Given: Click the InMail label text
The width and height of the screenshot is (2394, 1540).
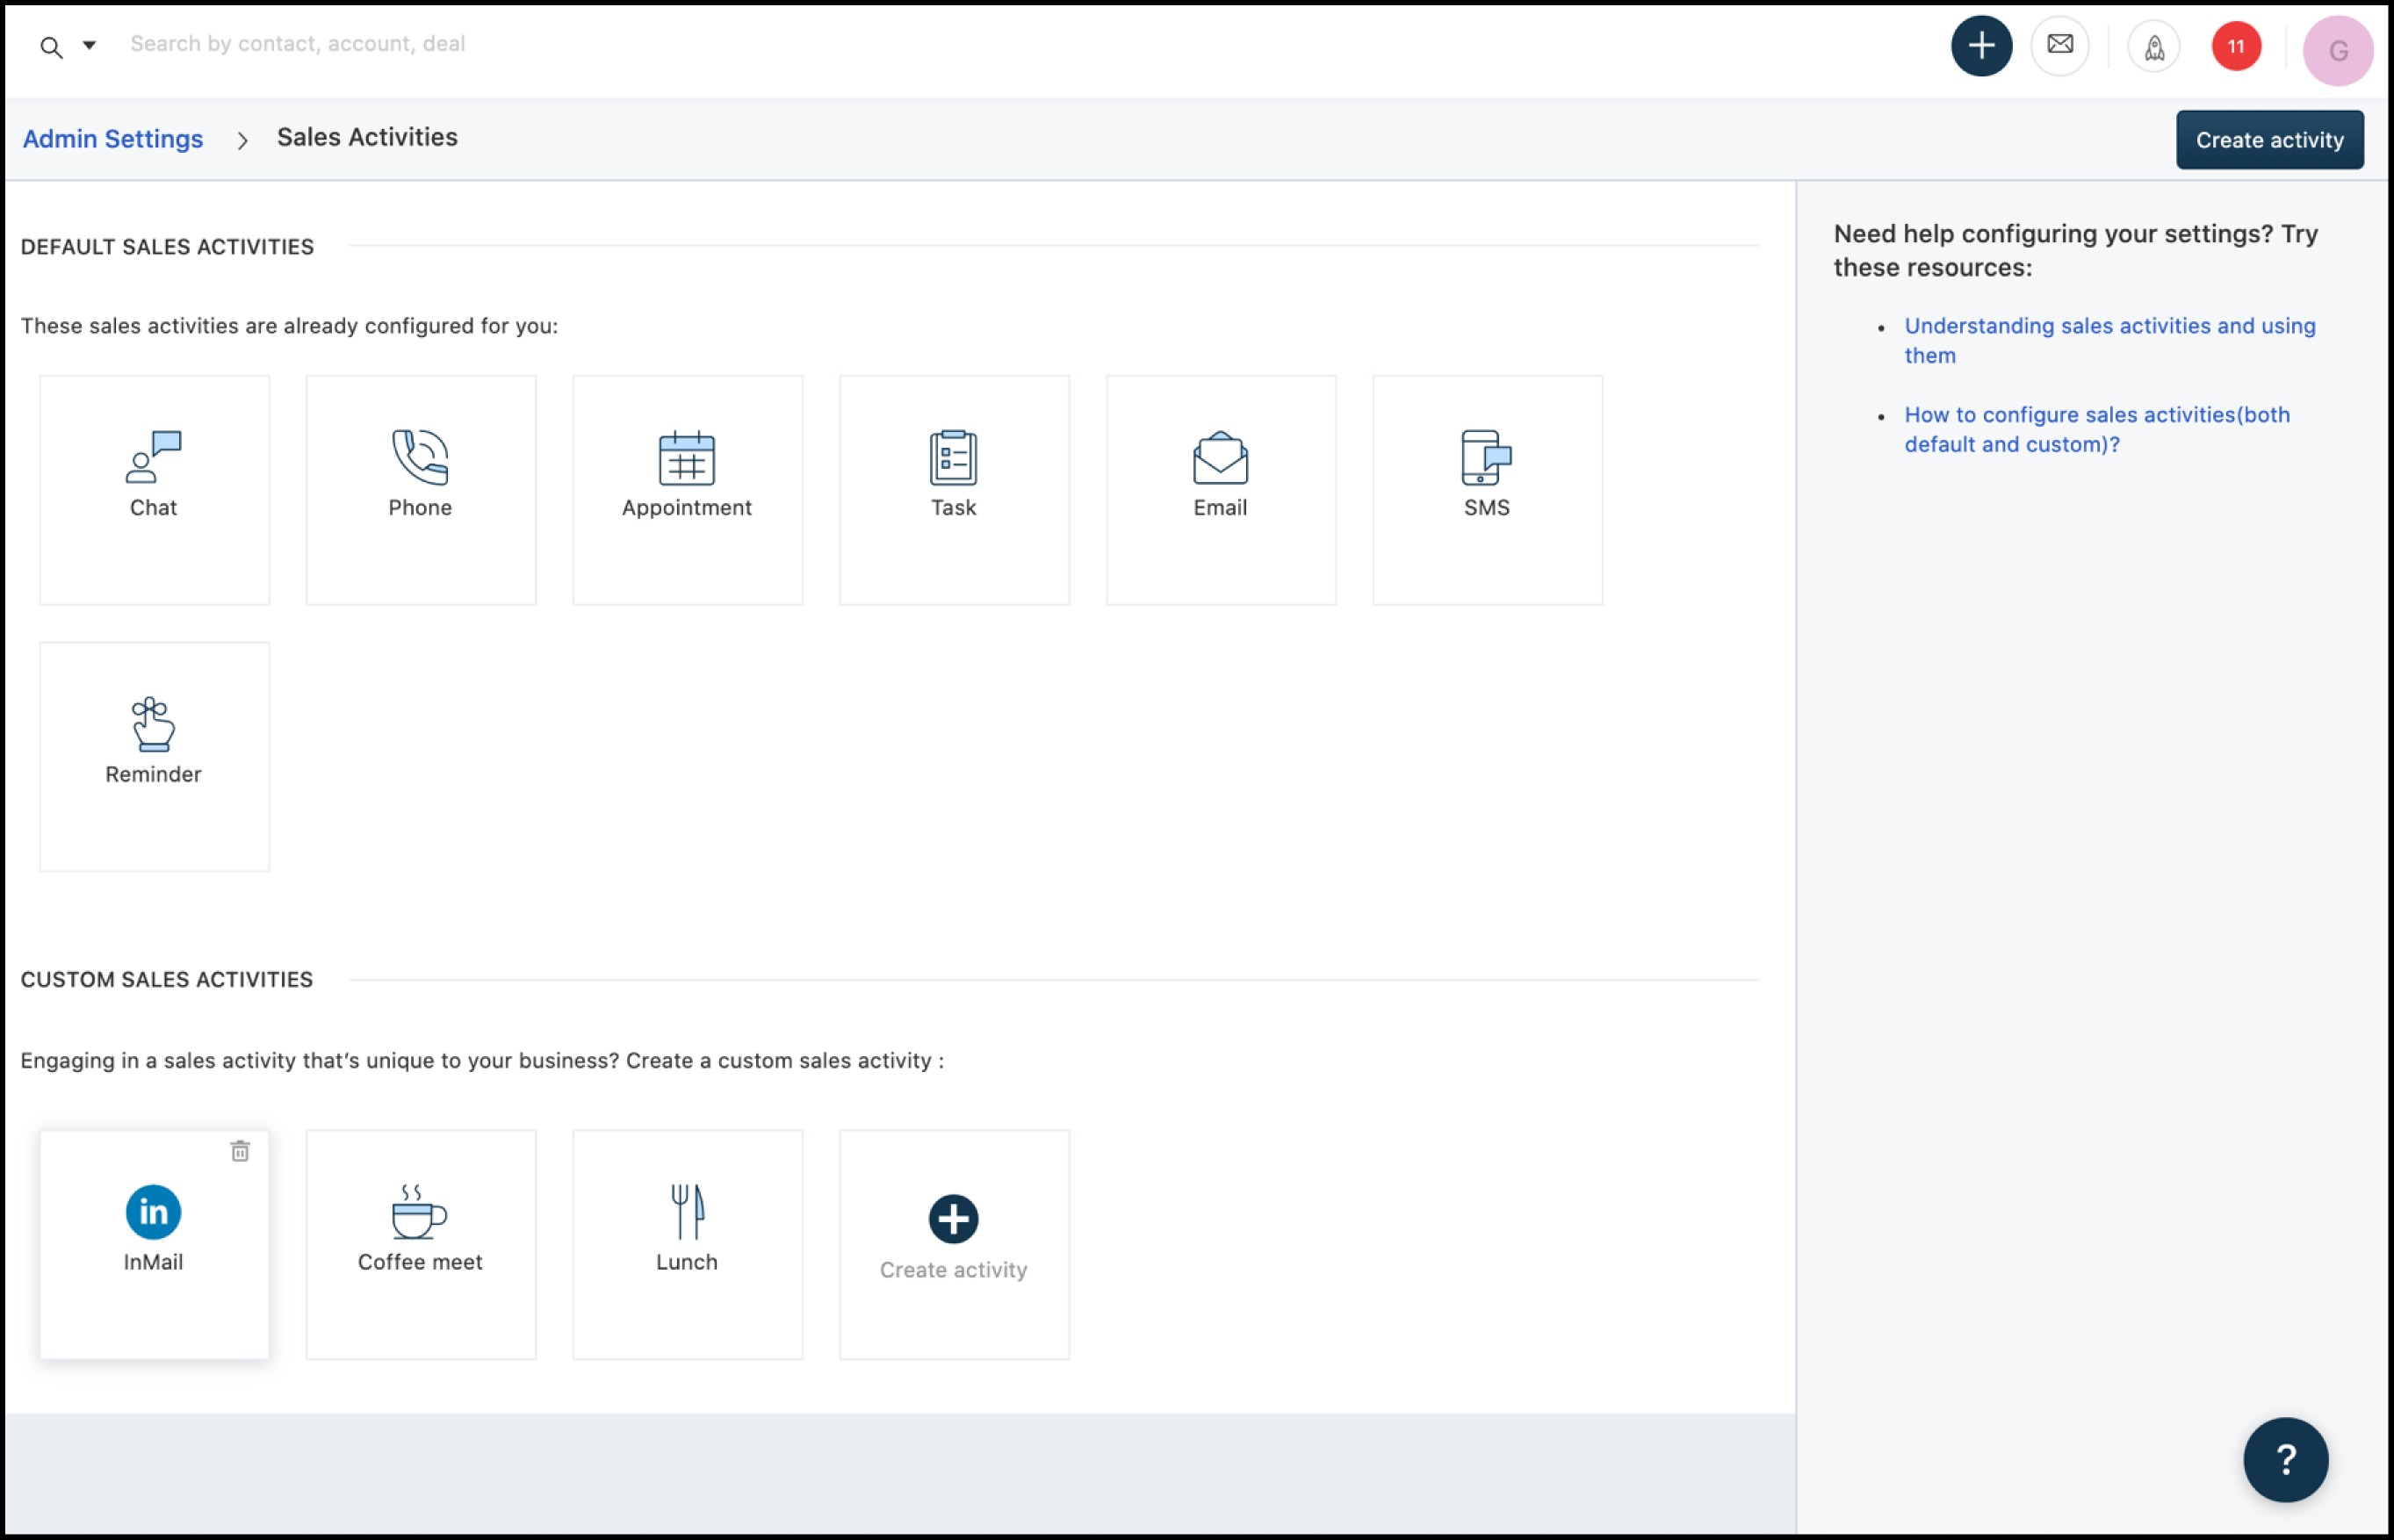Looking at the screenshot, I should click(x=153, y=1262).
